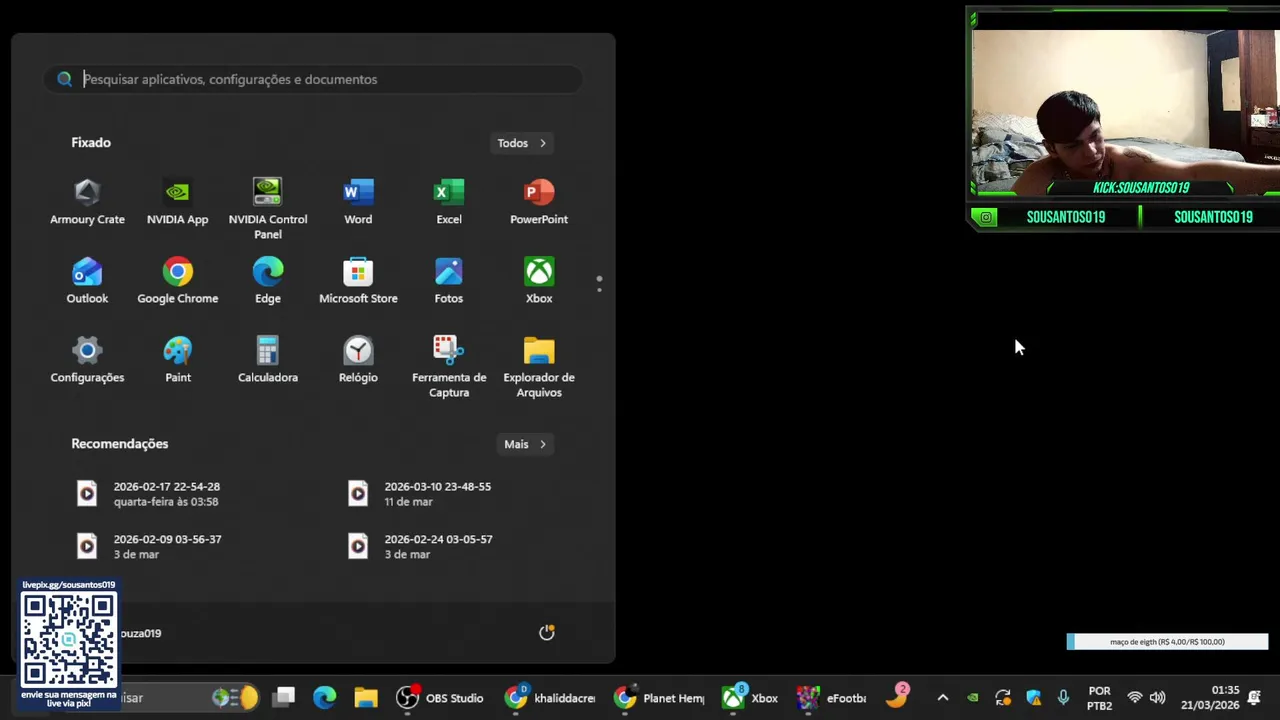Viewport: 1280px width, 720px height.
Task: Open File Explorer folder in the taskbar
Action: click(x=365, y=698)
